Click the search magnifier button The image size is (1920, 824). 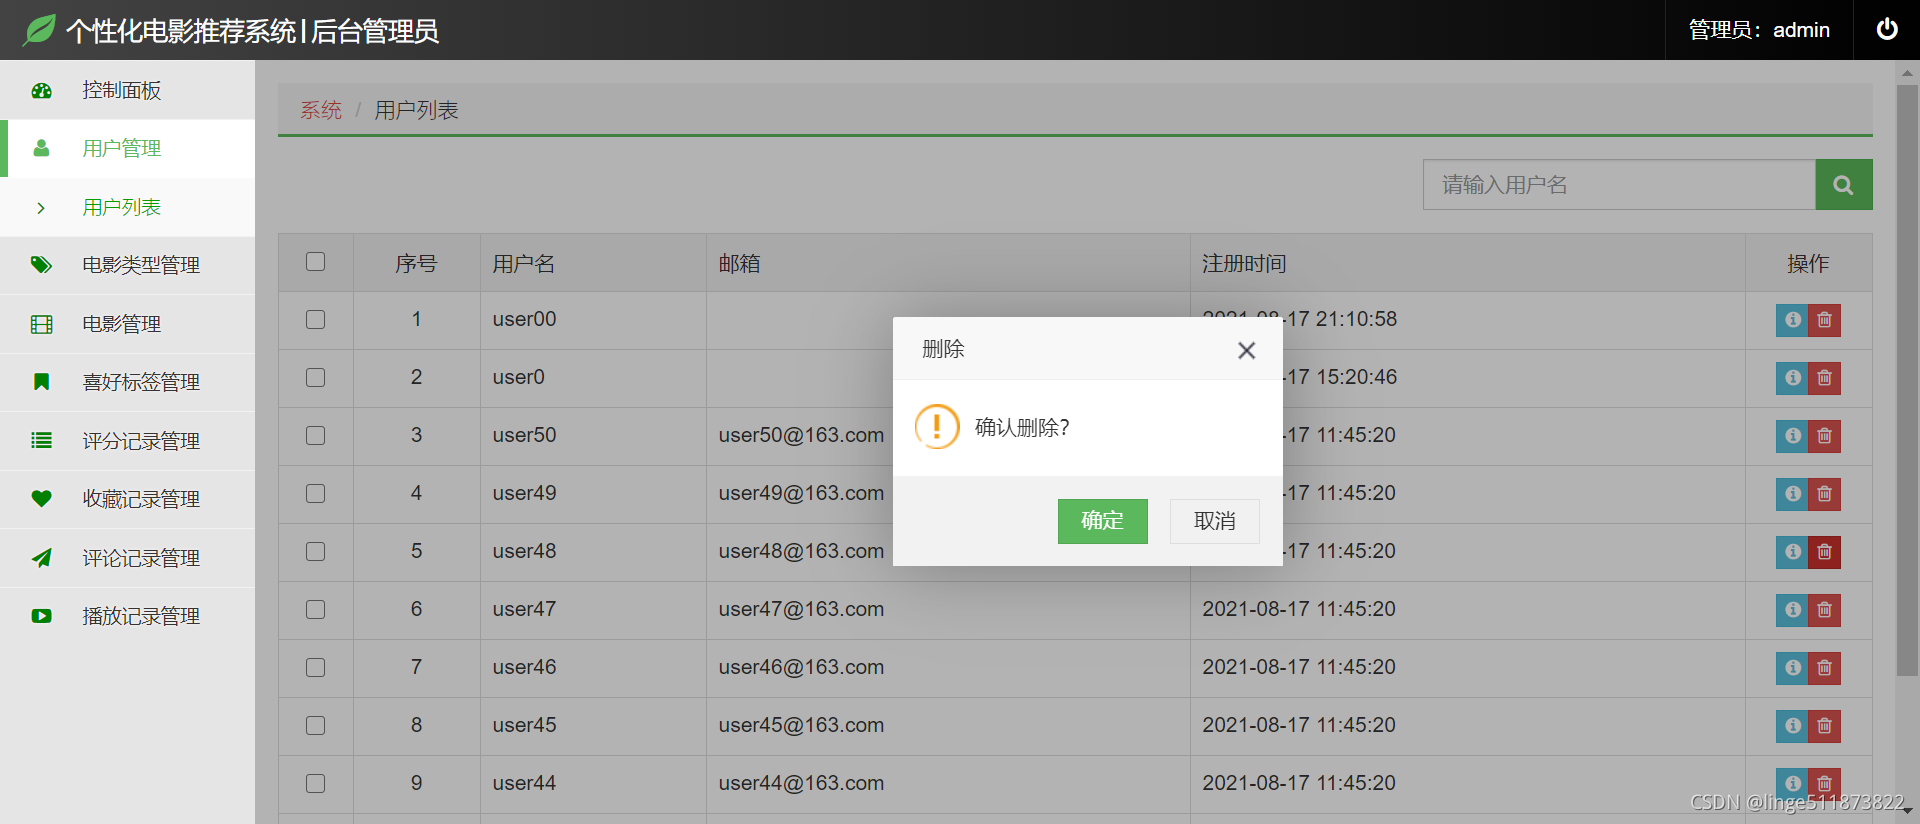pyautogui.click(x=1843, y=185)
